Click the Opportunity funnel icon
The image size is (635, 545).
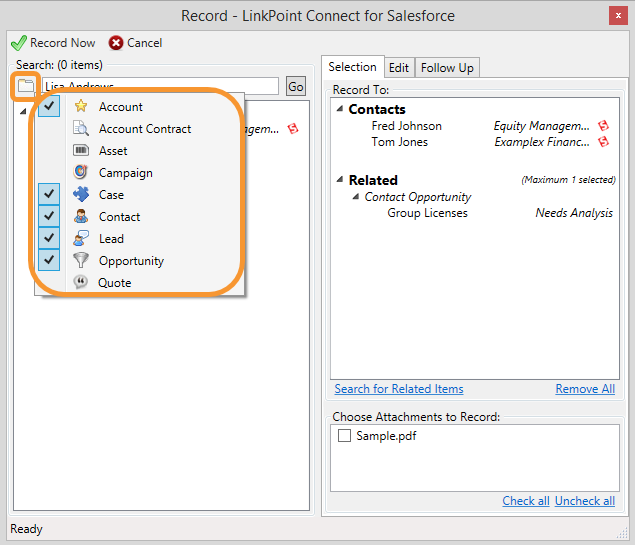tap(81, 260)
